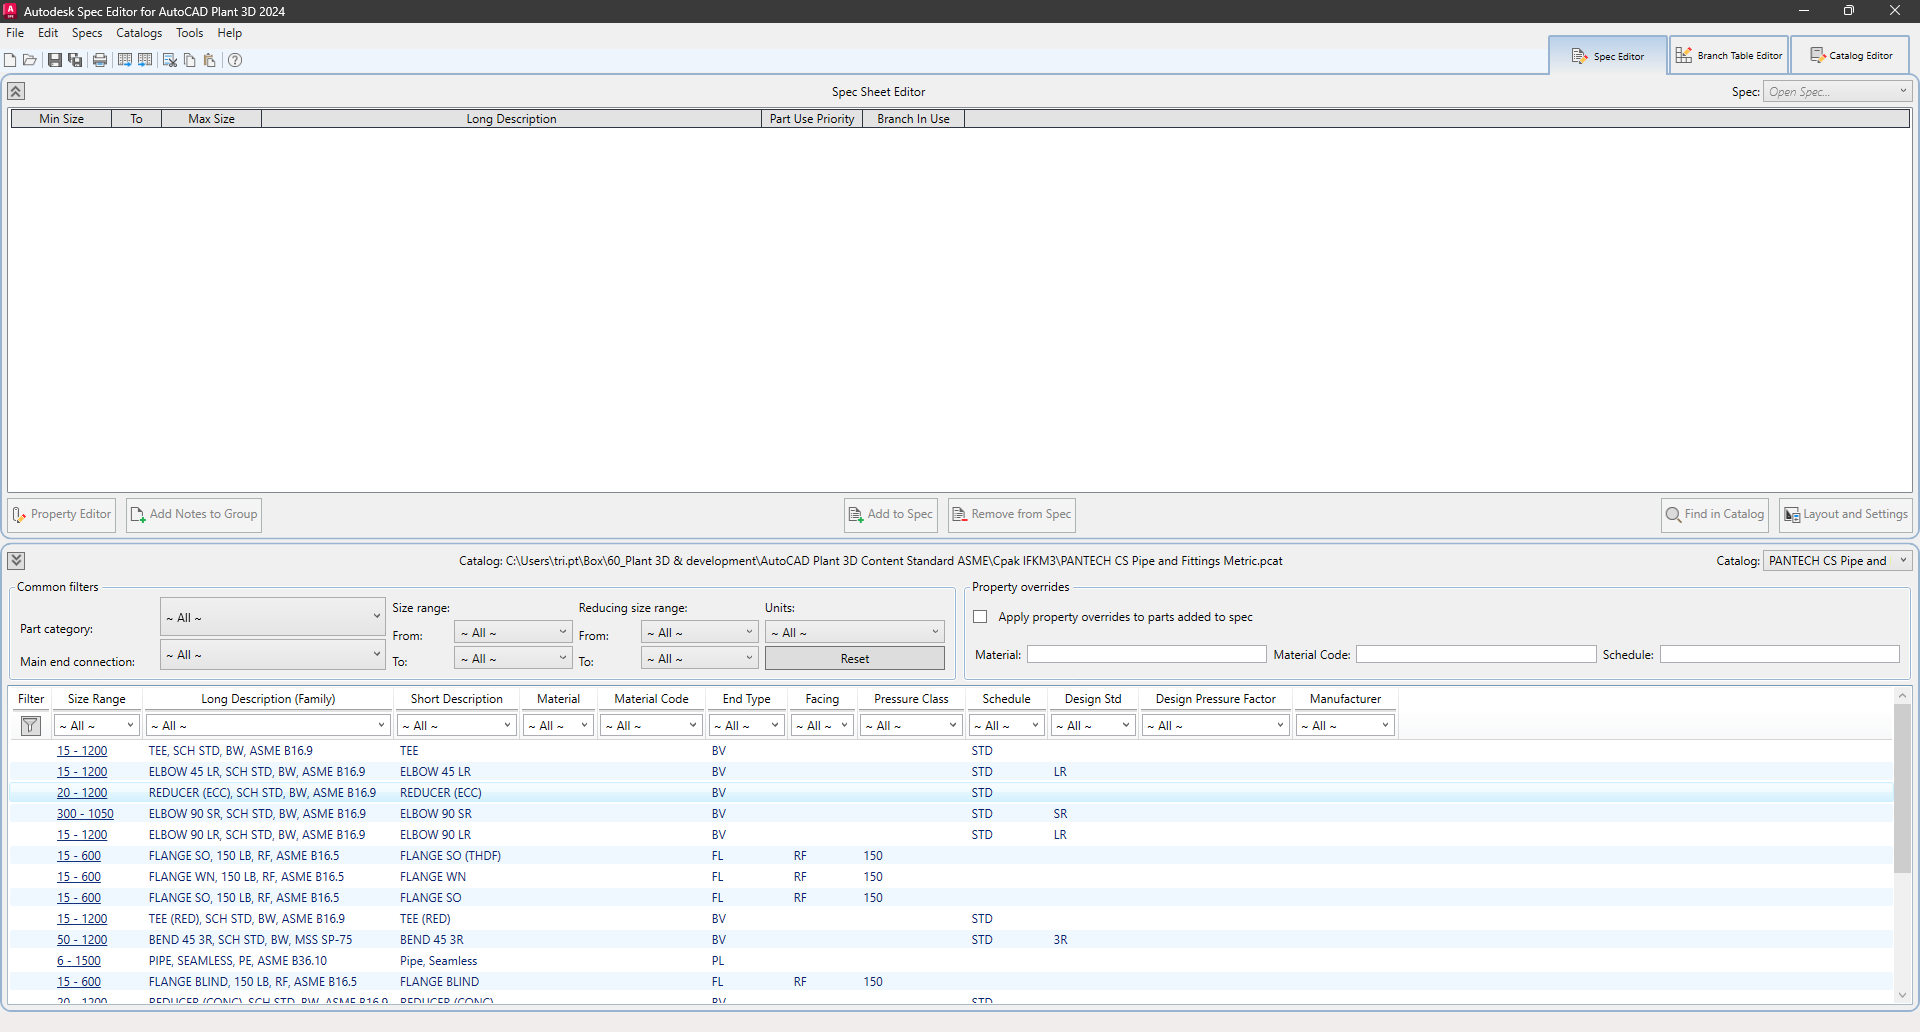Open the Manufacturer filter dropdown

[1346, 726]
